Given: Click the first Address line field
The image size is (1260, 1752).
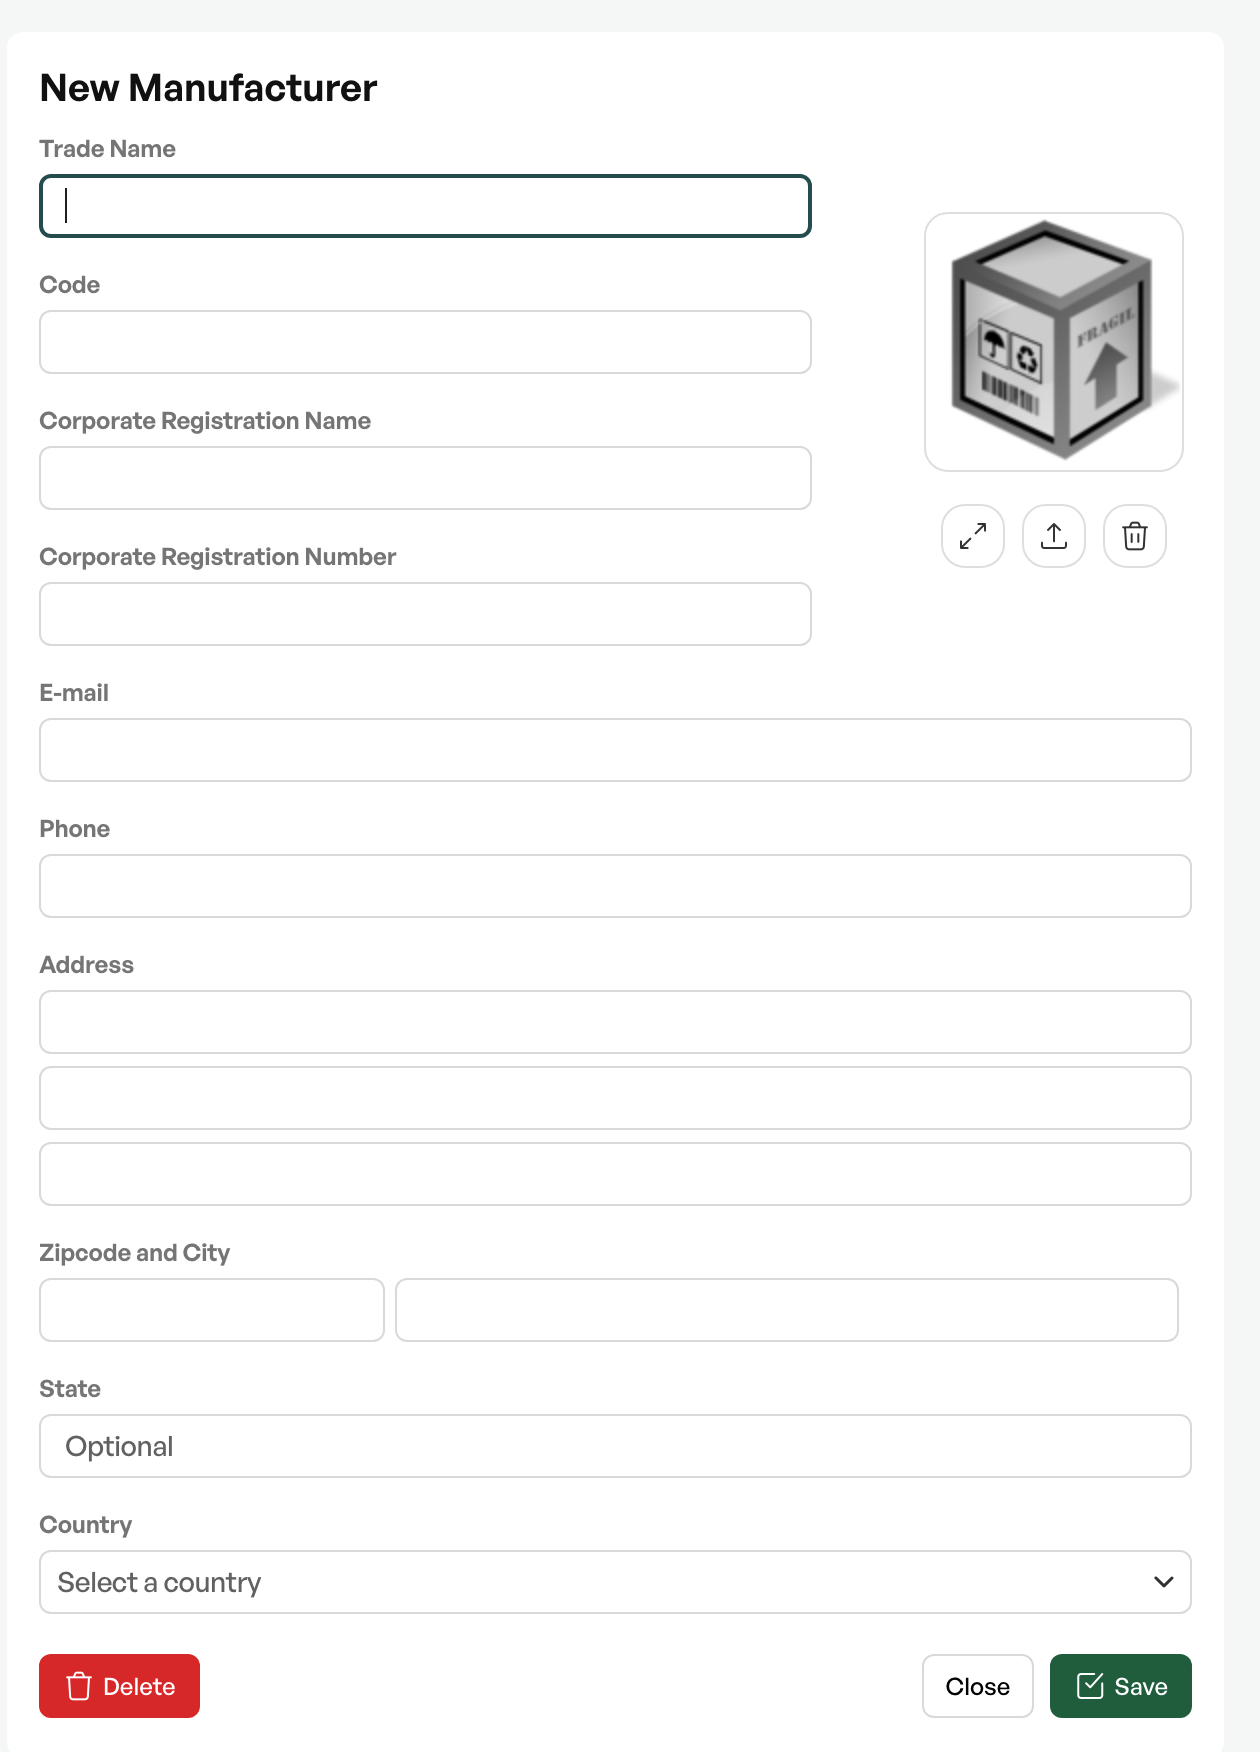Looking at the screenshot, I should 615,1022.
